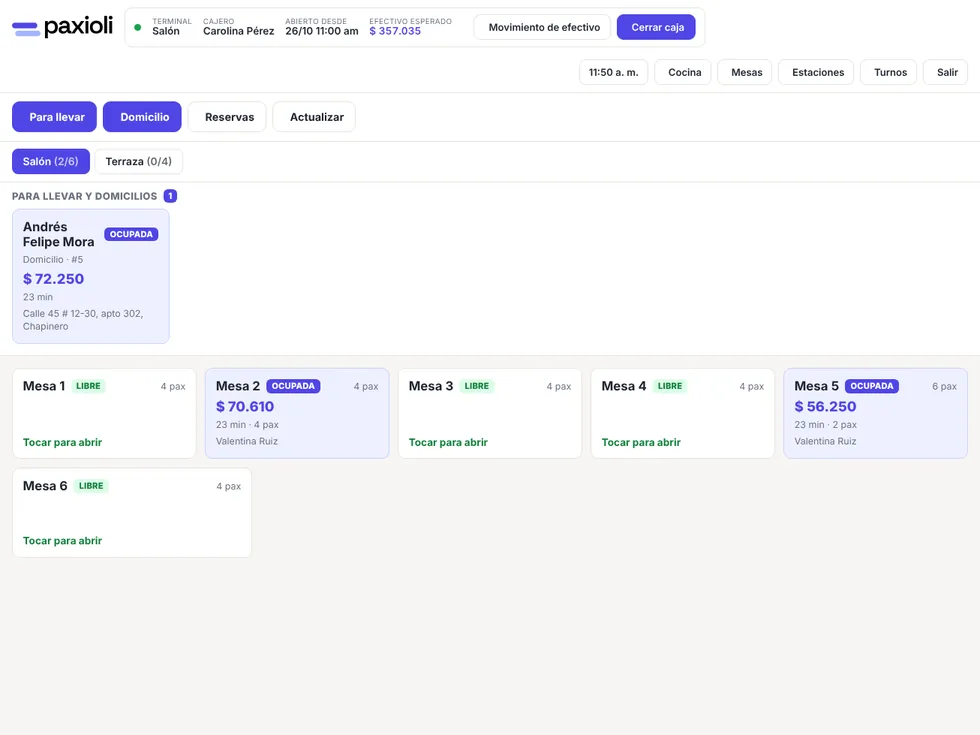The height and width of the screenshot is (735, 980).
Task: Click the Salir button
Action: pyautogui.click(x=947, y=72)
